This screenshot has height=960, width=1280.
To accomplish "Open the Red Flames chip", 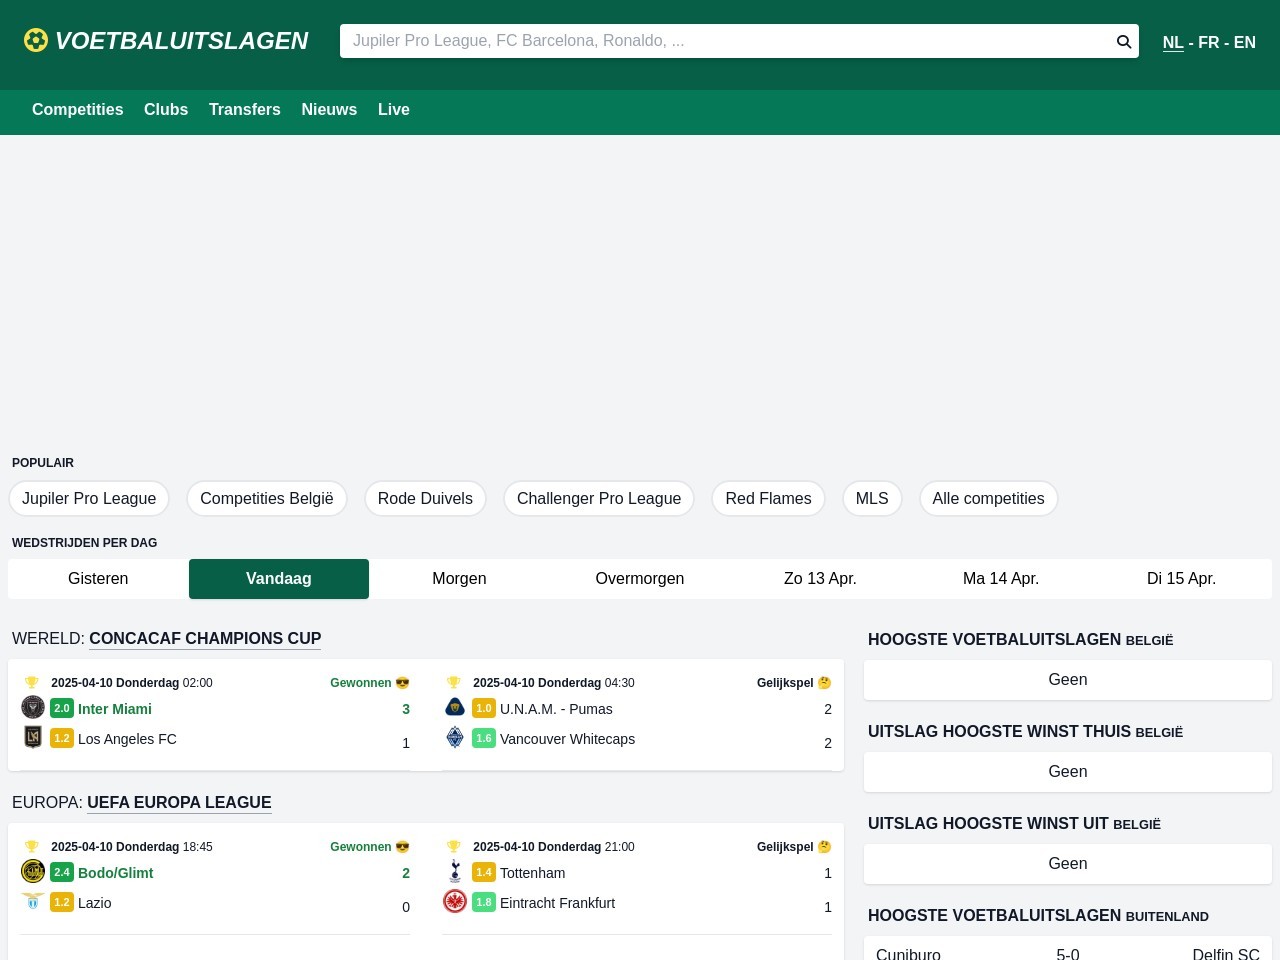I will pyautogui.click(x=768, y=499).
